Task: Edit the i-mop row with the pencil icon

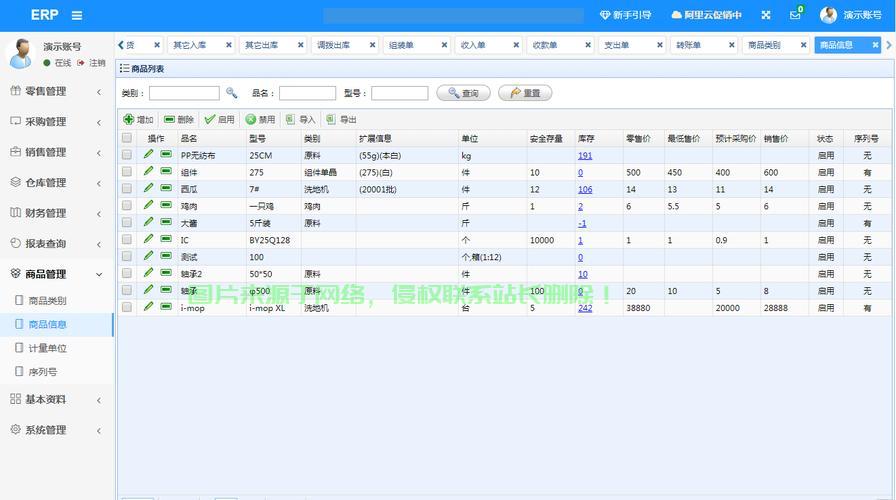Action: tap(149, 306)
